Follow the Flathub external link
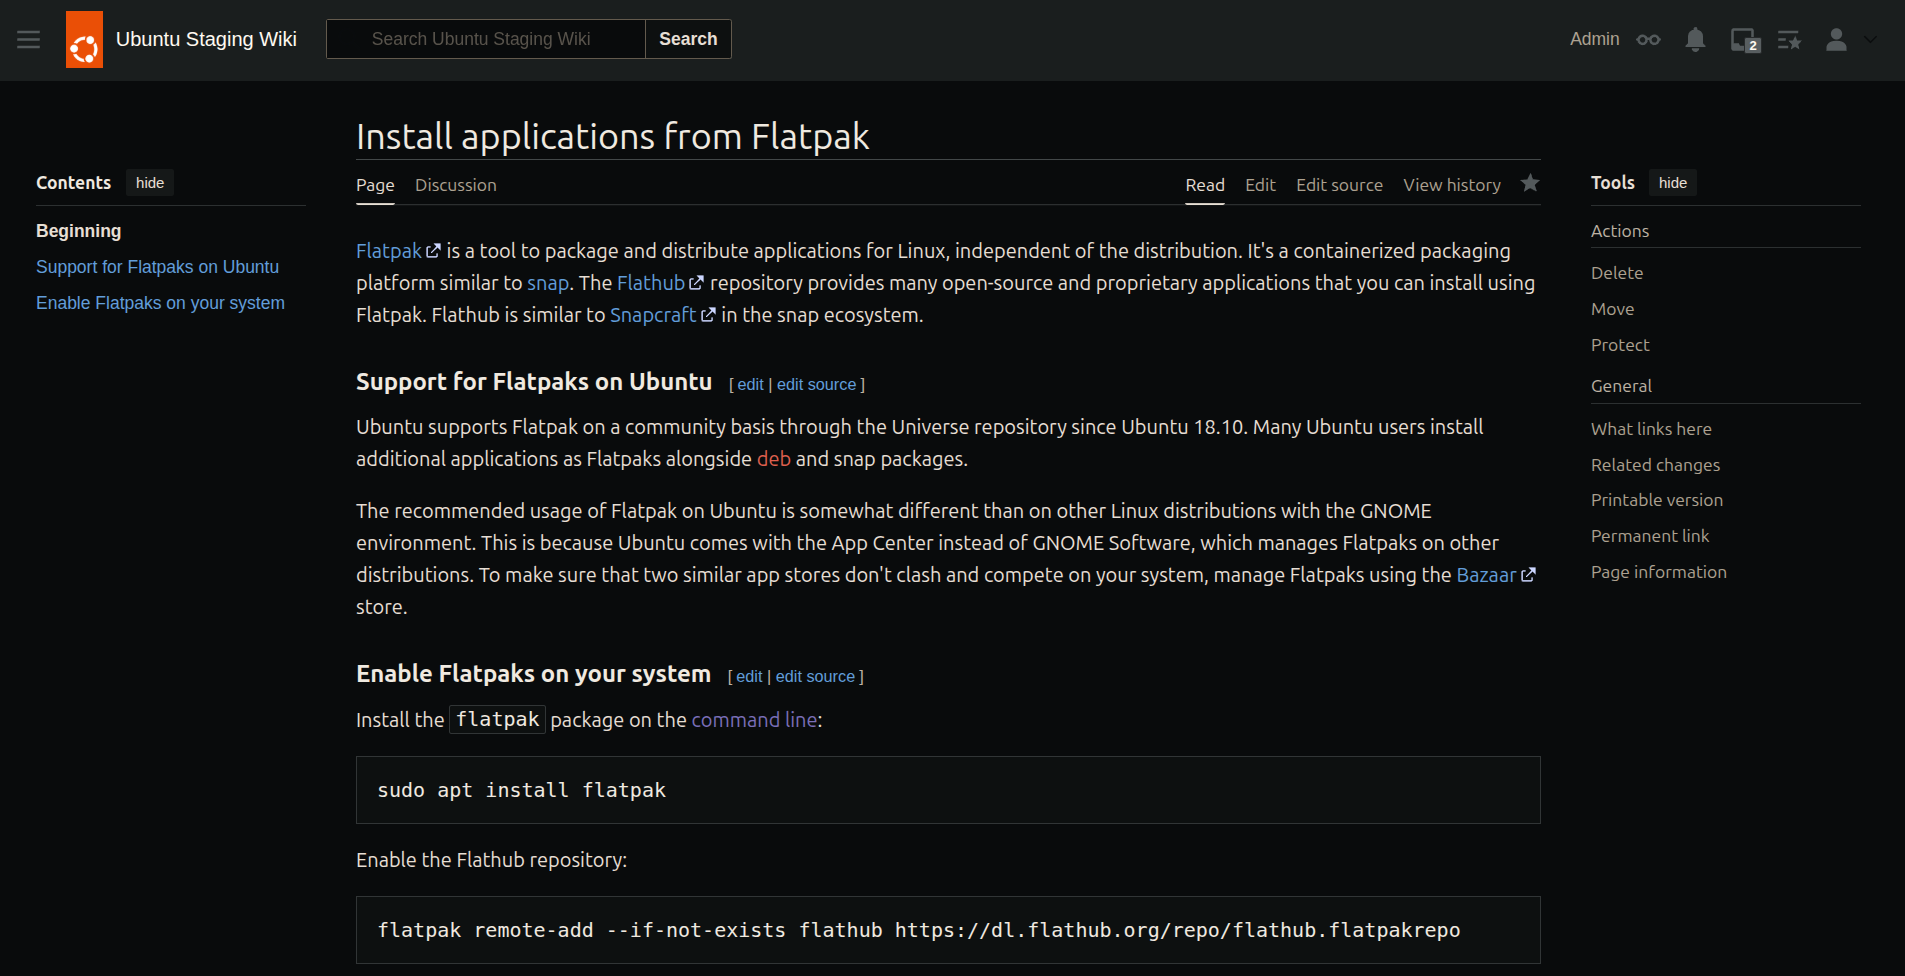Viewport: 1905px width, 976px height. (651, 283)
